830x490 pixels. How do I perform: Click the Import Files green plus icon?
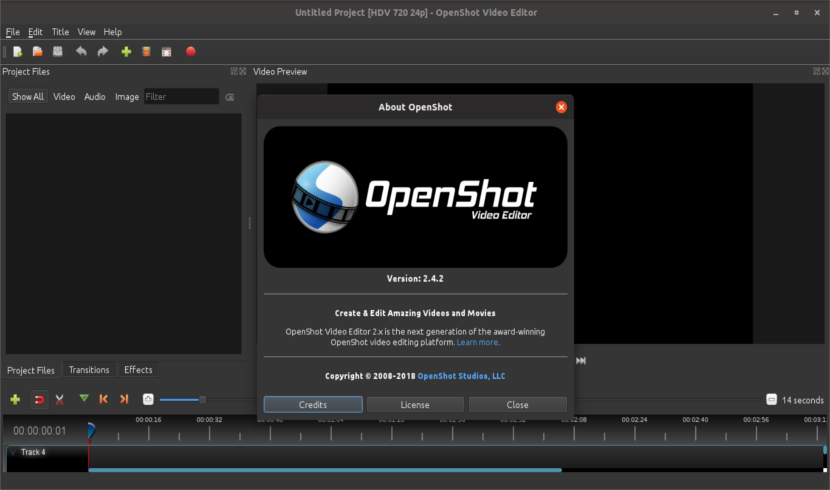click(x=126, y=51)
